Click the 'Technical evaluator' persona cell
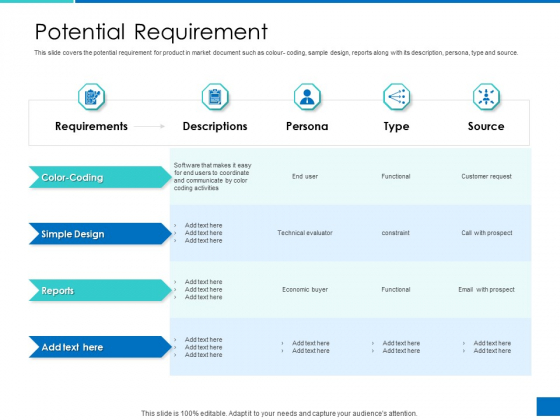Screen dimensions: 560x420 [305, 233]
